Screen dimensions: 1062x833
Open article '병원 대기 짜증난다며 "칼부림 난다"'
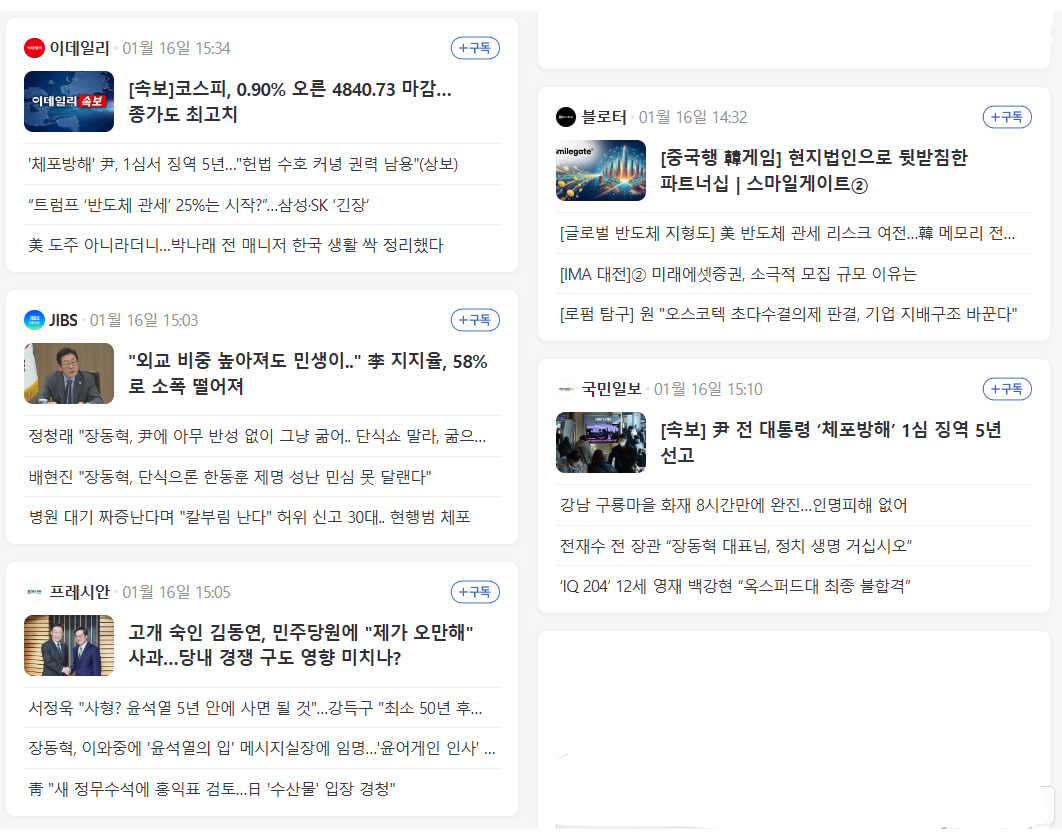click(249, 517)
